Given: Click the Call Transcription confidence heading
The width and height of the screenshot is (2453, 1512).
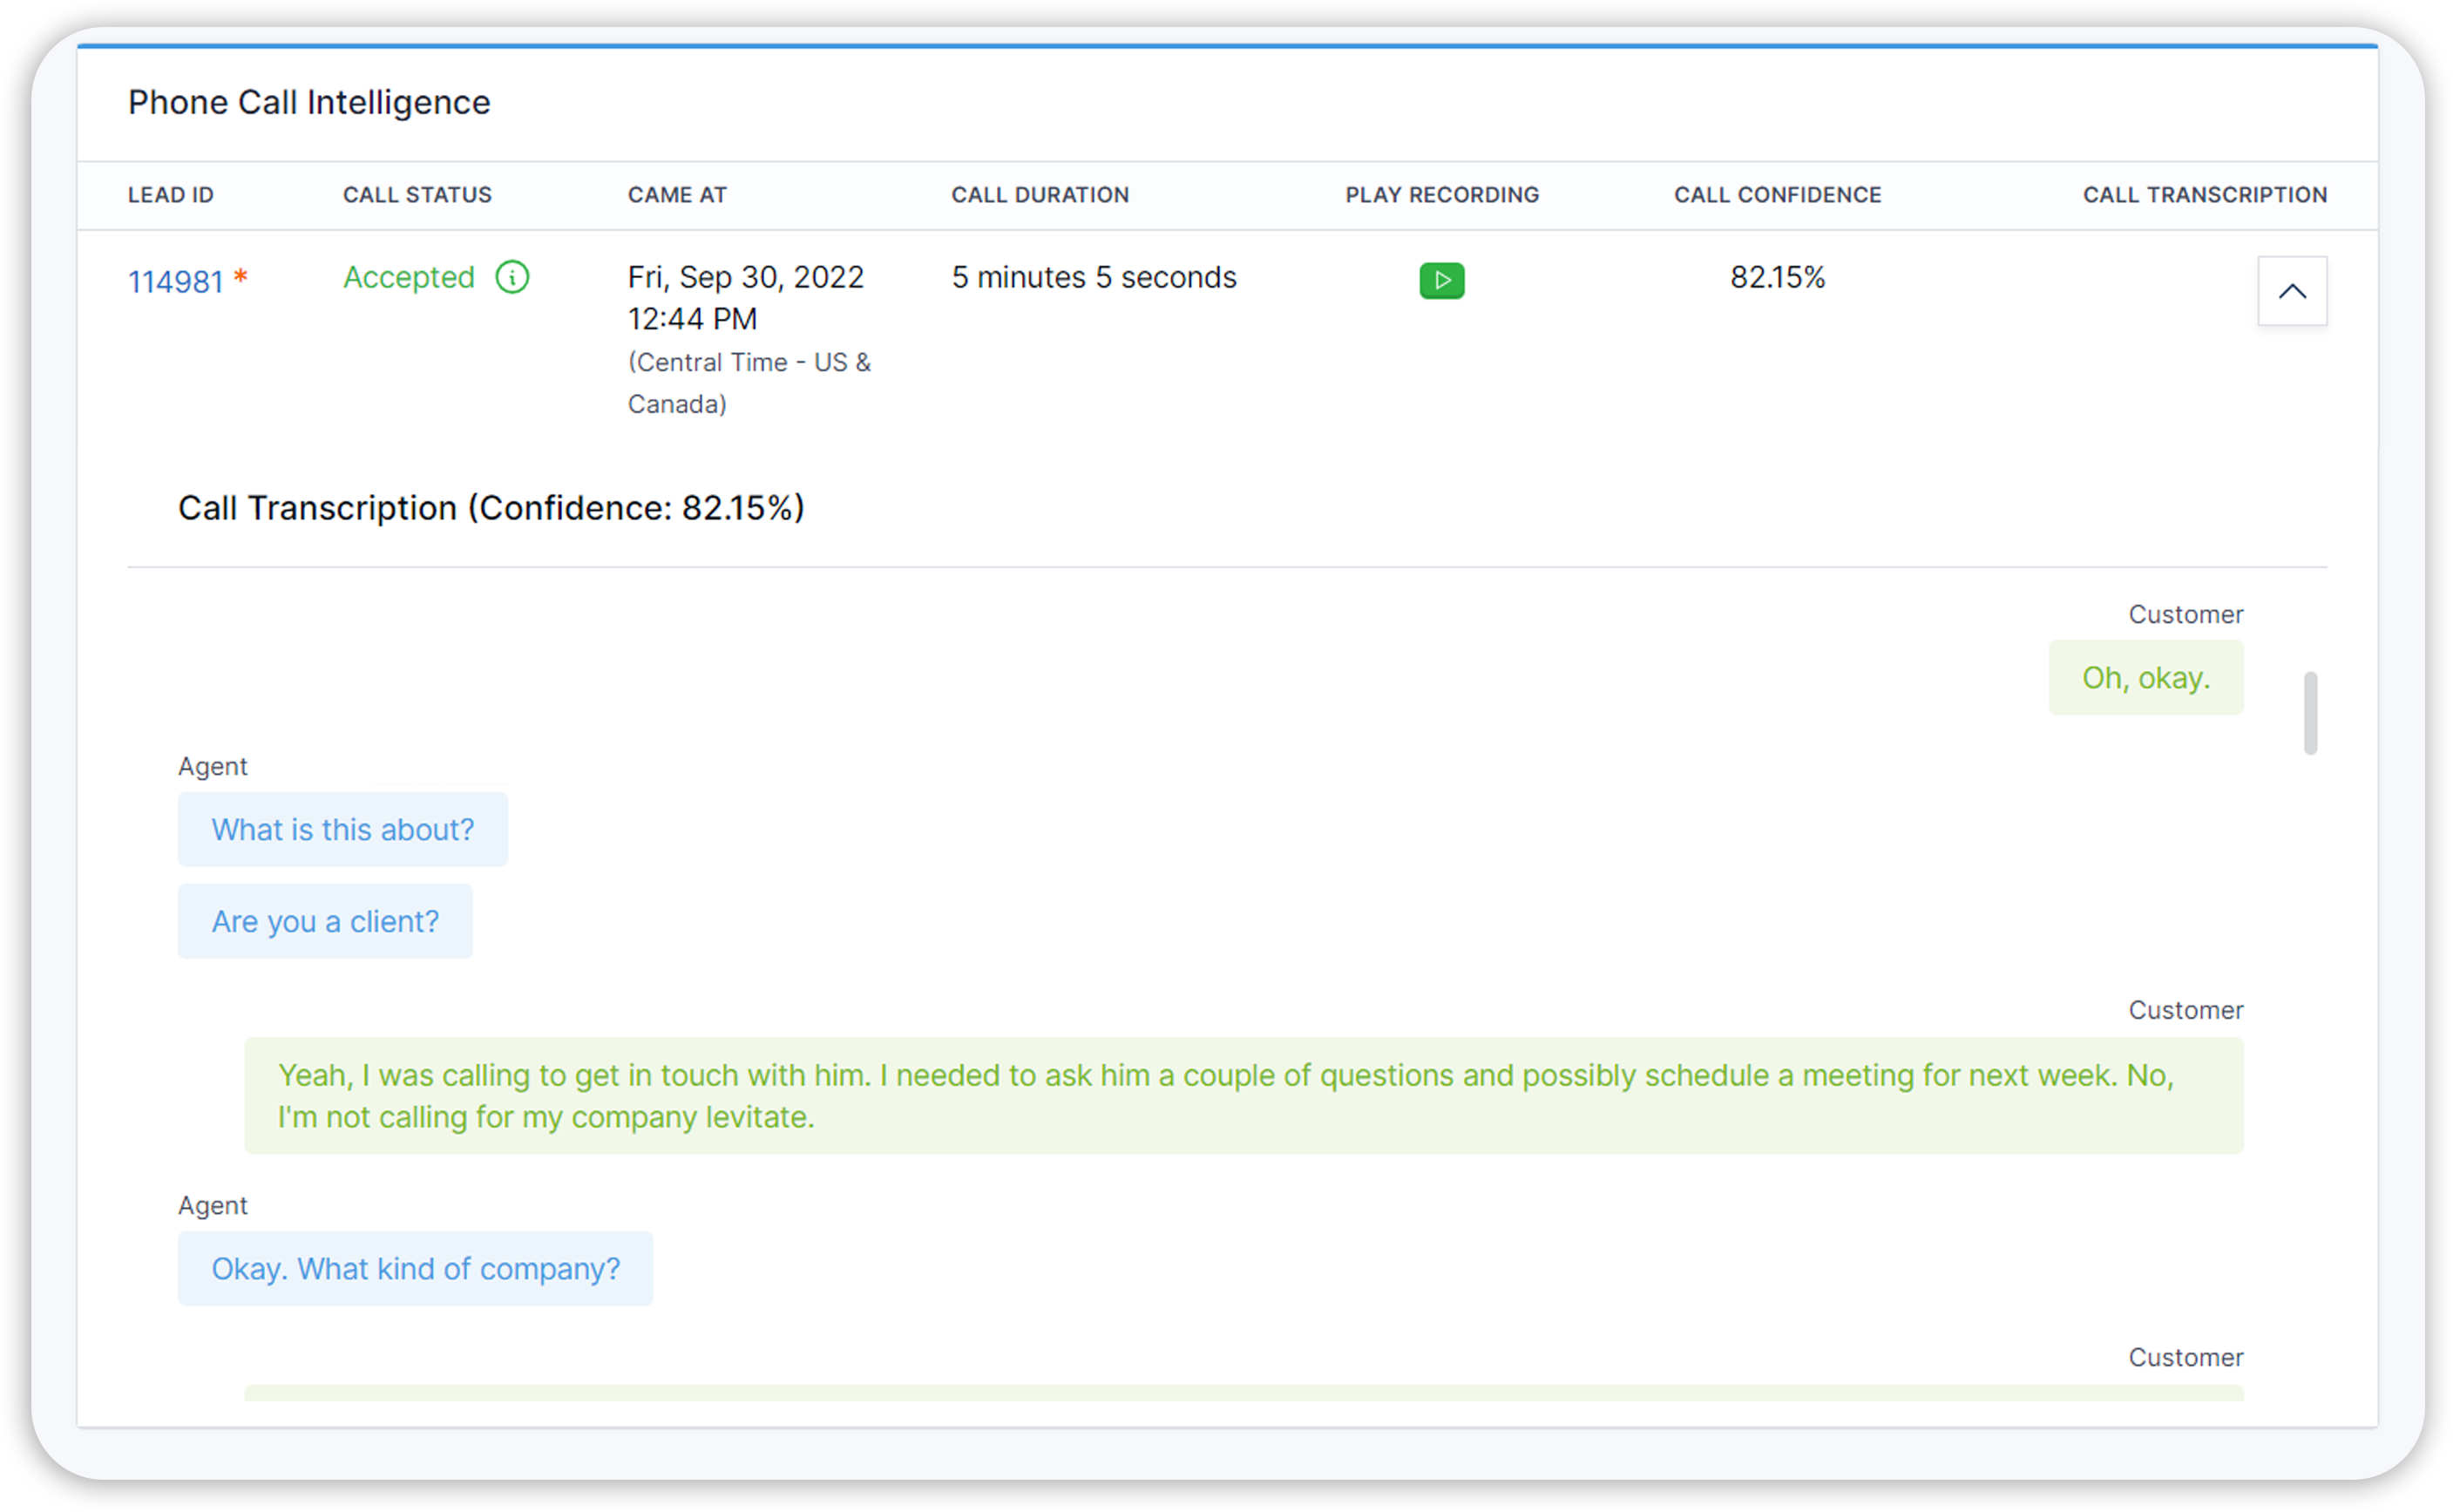Looking at the screenshot, I should [x=491, y=507].
